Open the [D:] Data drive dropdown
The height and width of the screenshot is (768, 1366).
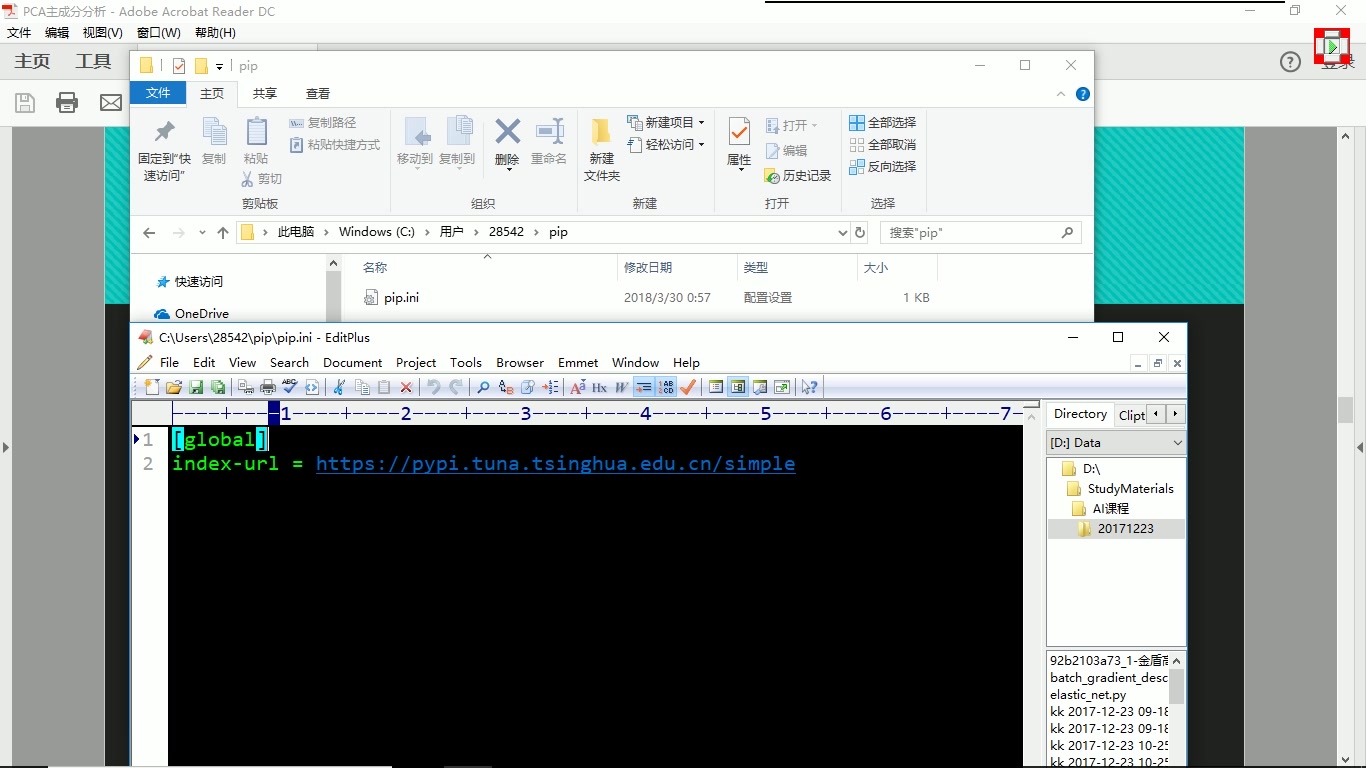point(1116,442)
